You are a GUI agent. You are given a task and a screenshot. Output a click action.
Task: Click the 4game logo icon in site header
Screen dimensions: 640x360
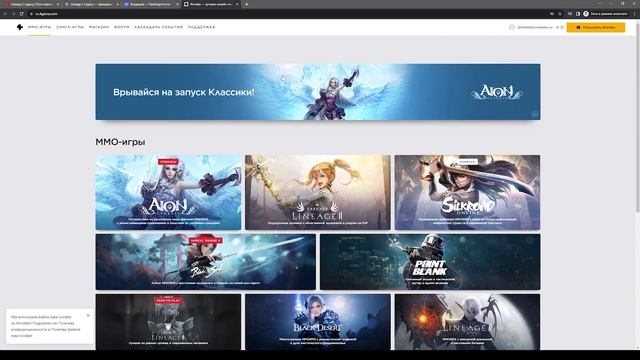pos(20,27)
